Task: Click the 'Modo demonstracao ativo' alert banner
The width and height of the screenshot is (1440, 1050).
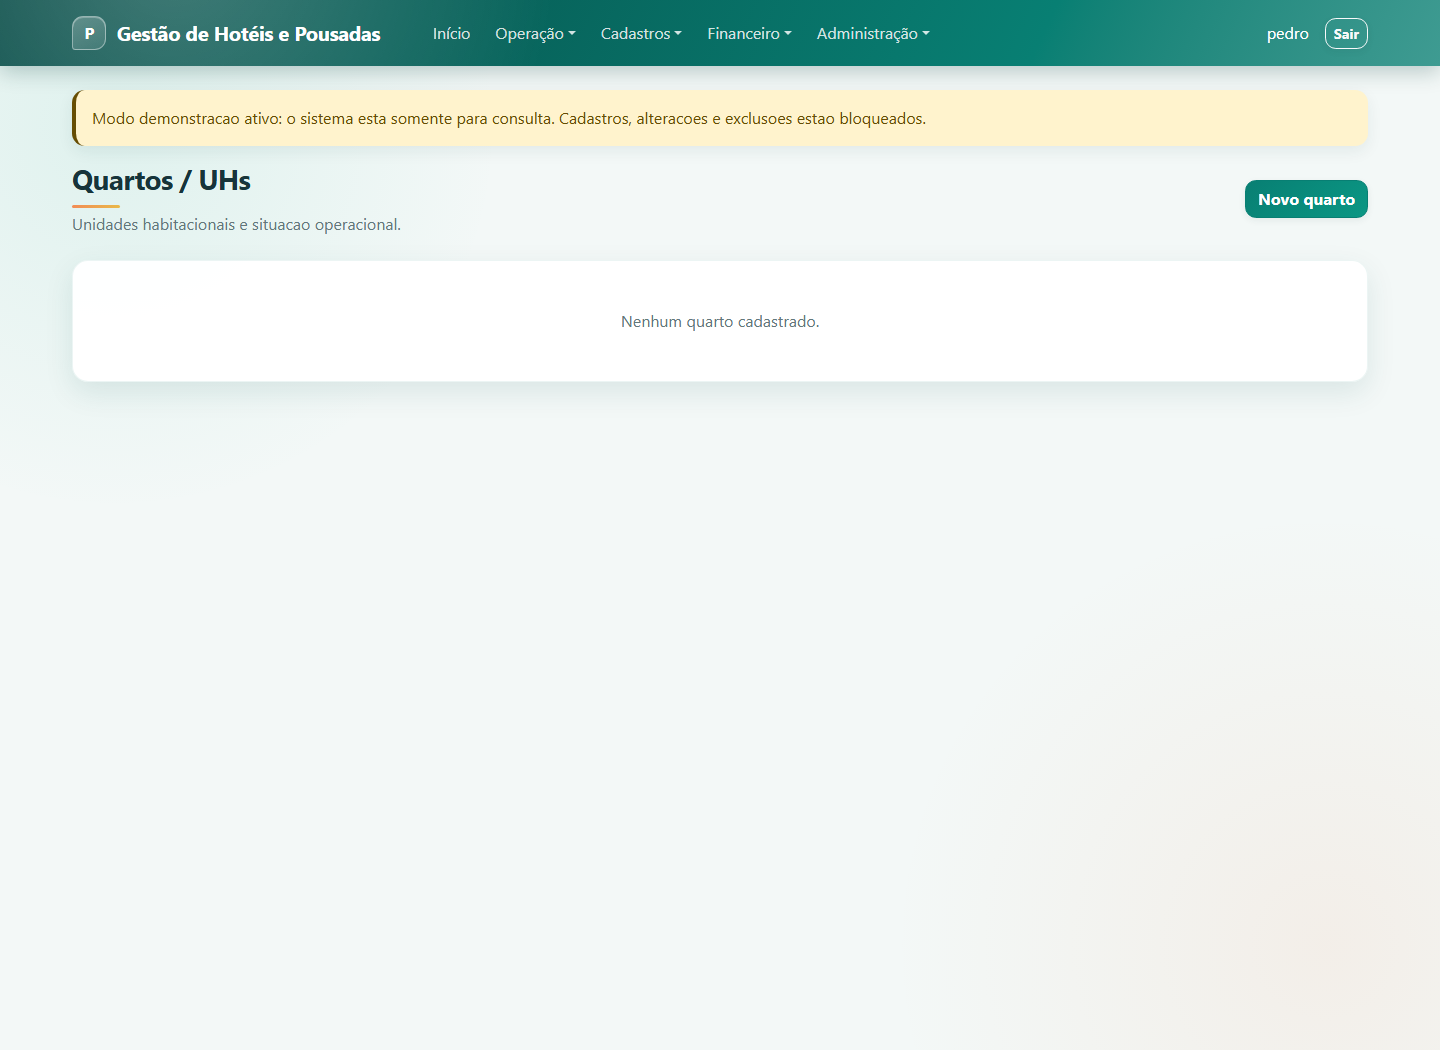Action: coord(720,118)
